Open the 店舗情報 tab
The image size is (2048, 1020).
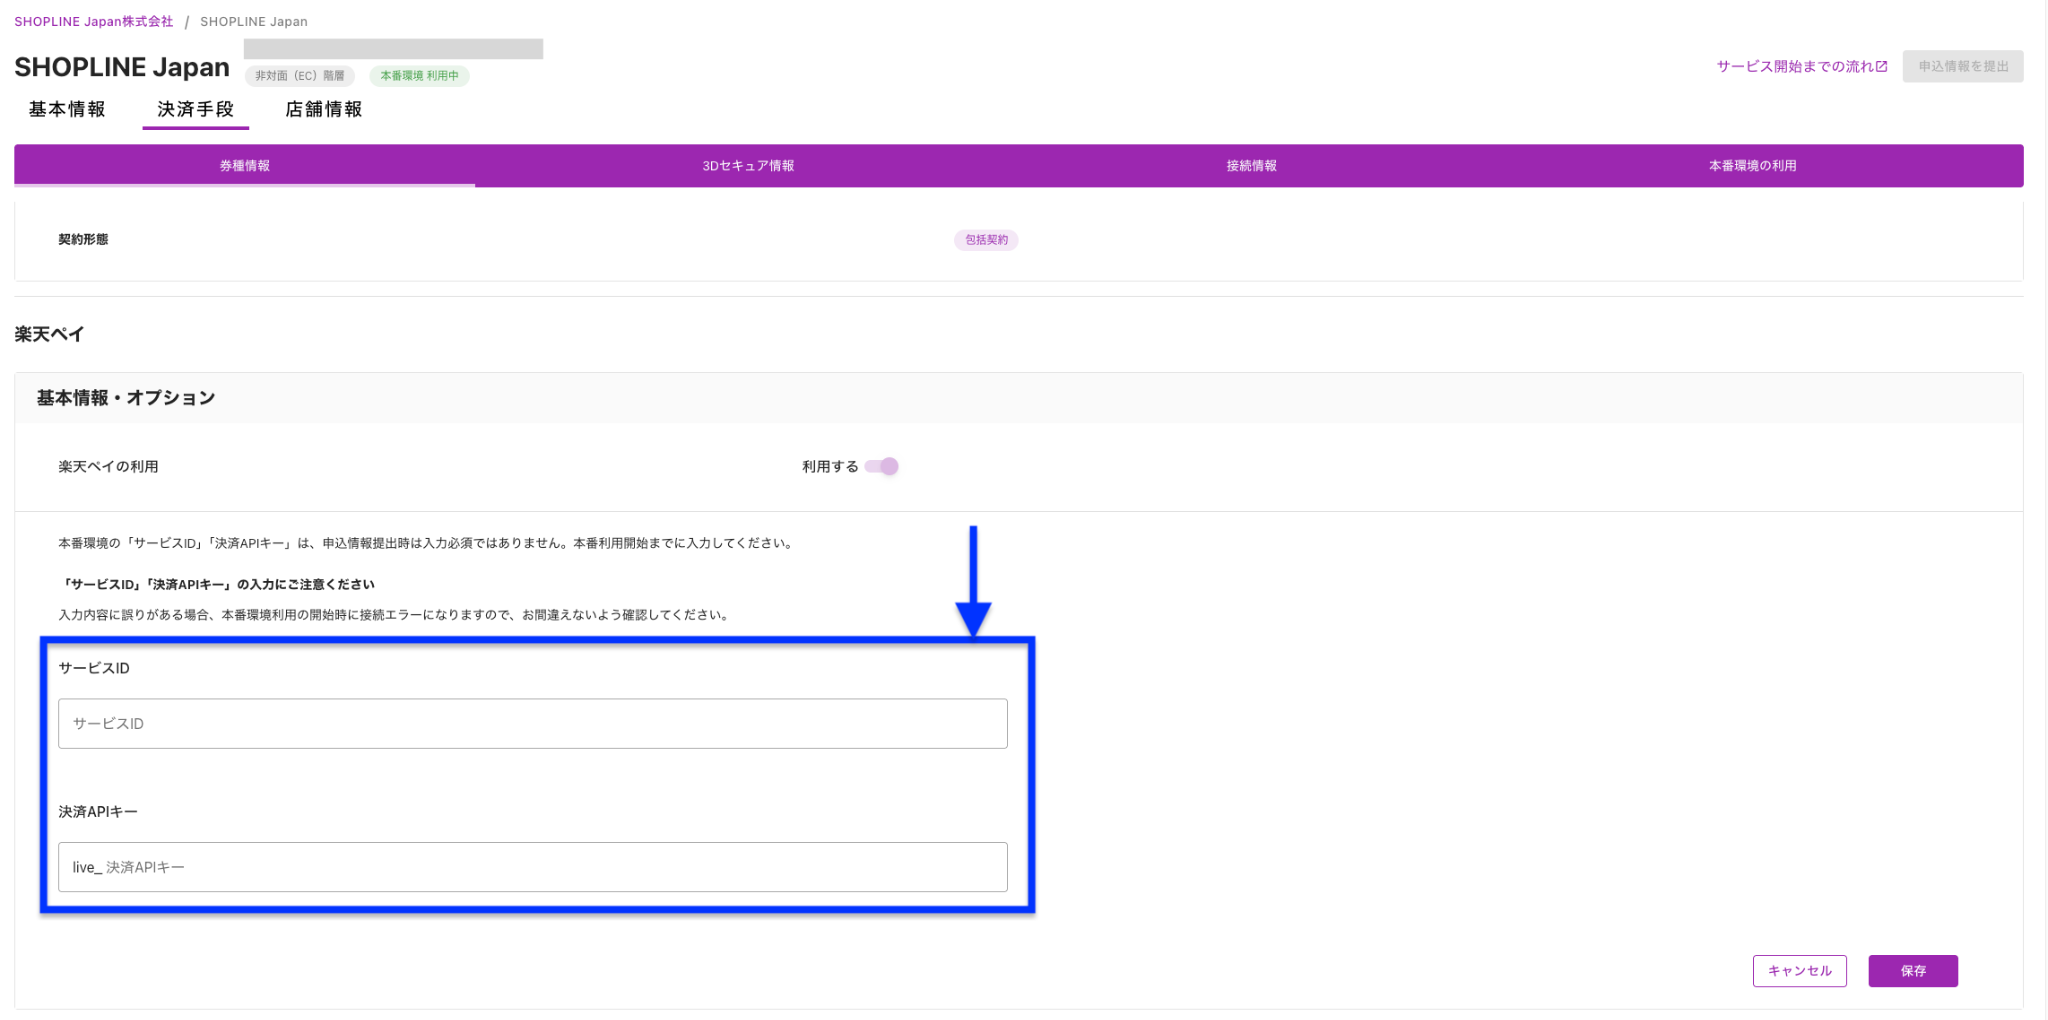point(324,109)
